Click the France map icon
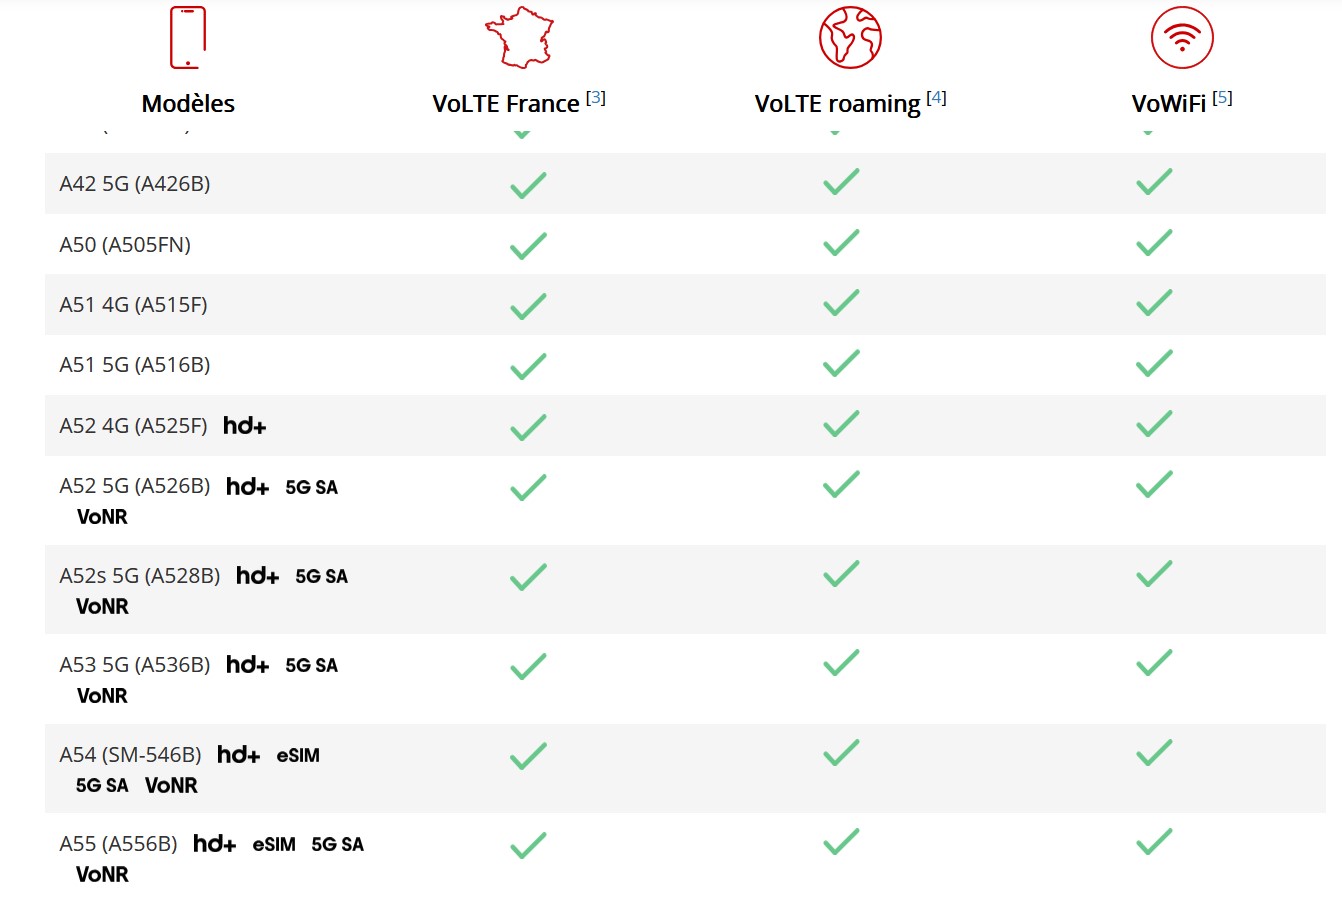This screenshot has height=900, width=1342. pos(519,38)
